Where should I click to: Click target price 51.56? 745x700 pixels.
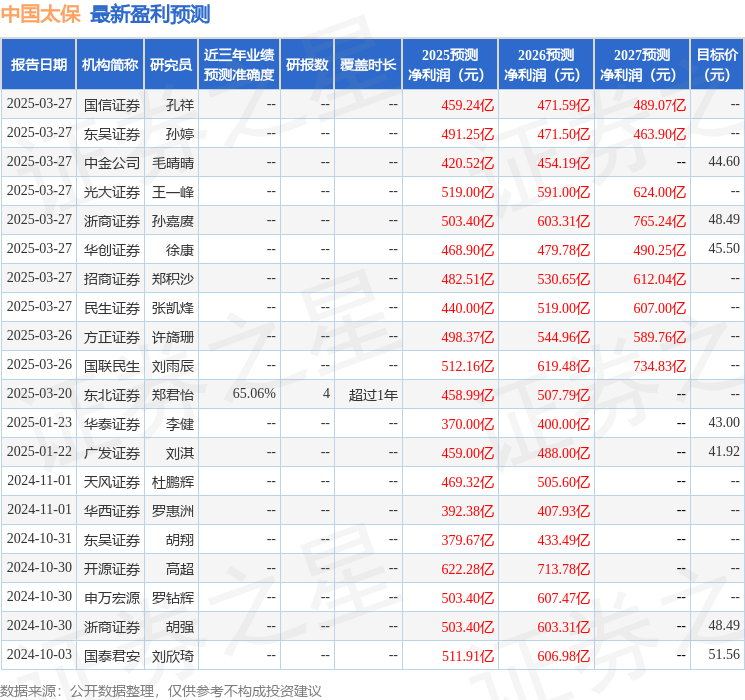(x=724, y=654)
